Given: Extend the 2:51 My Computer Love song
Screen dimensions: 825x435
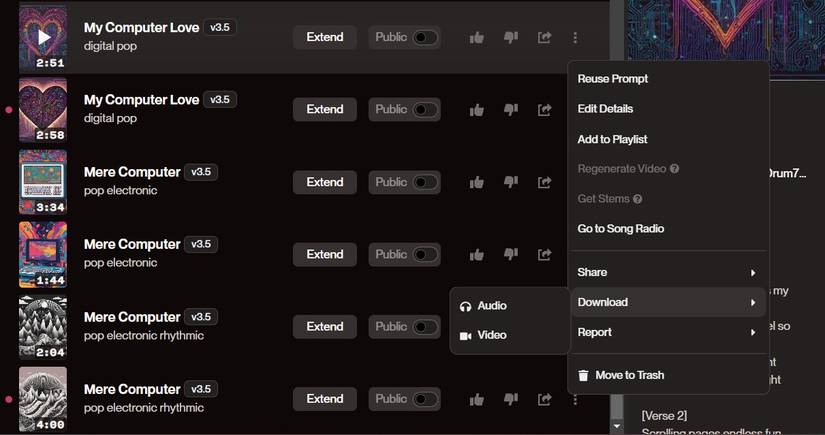Looking at the screenshot, I should 325,37.
